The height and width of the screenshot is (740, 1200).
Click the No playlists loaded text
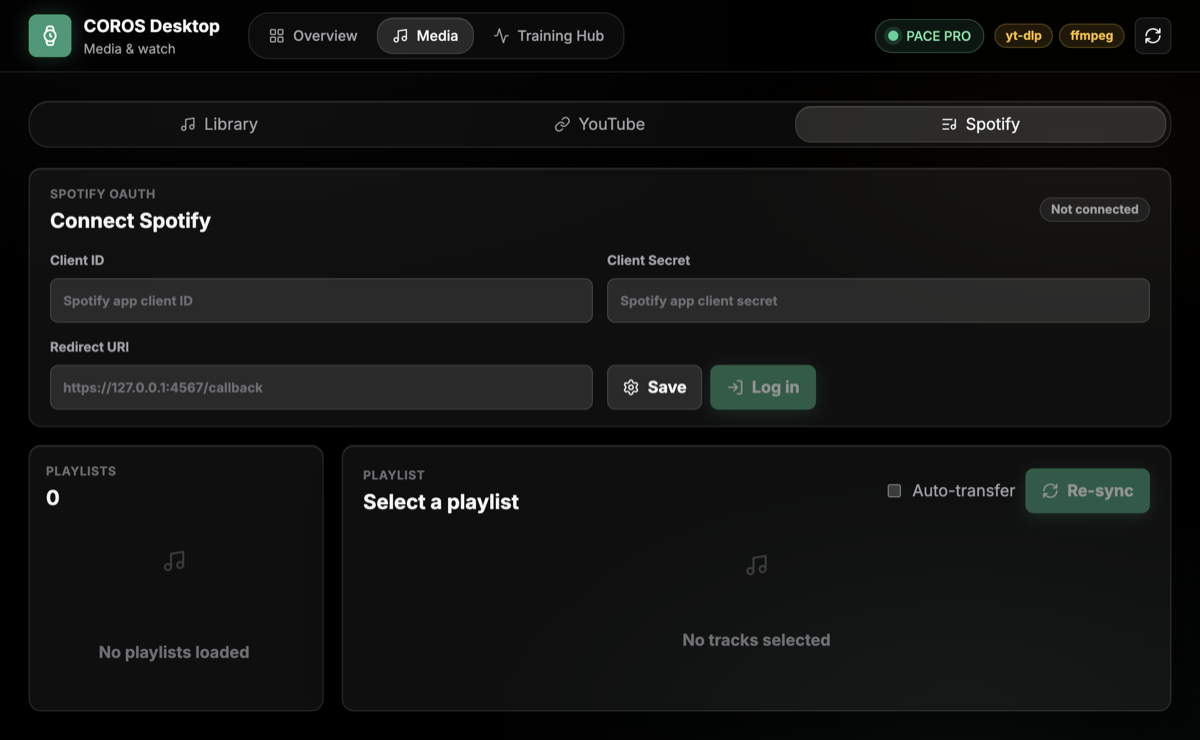174,652
